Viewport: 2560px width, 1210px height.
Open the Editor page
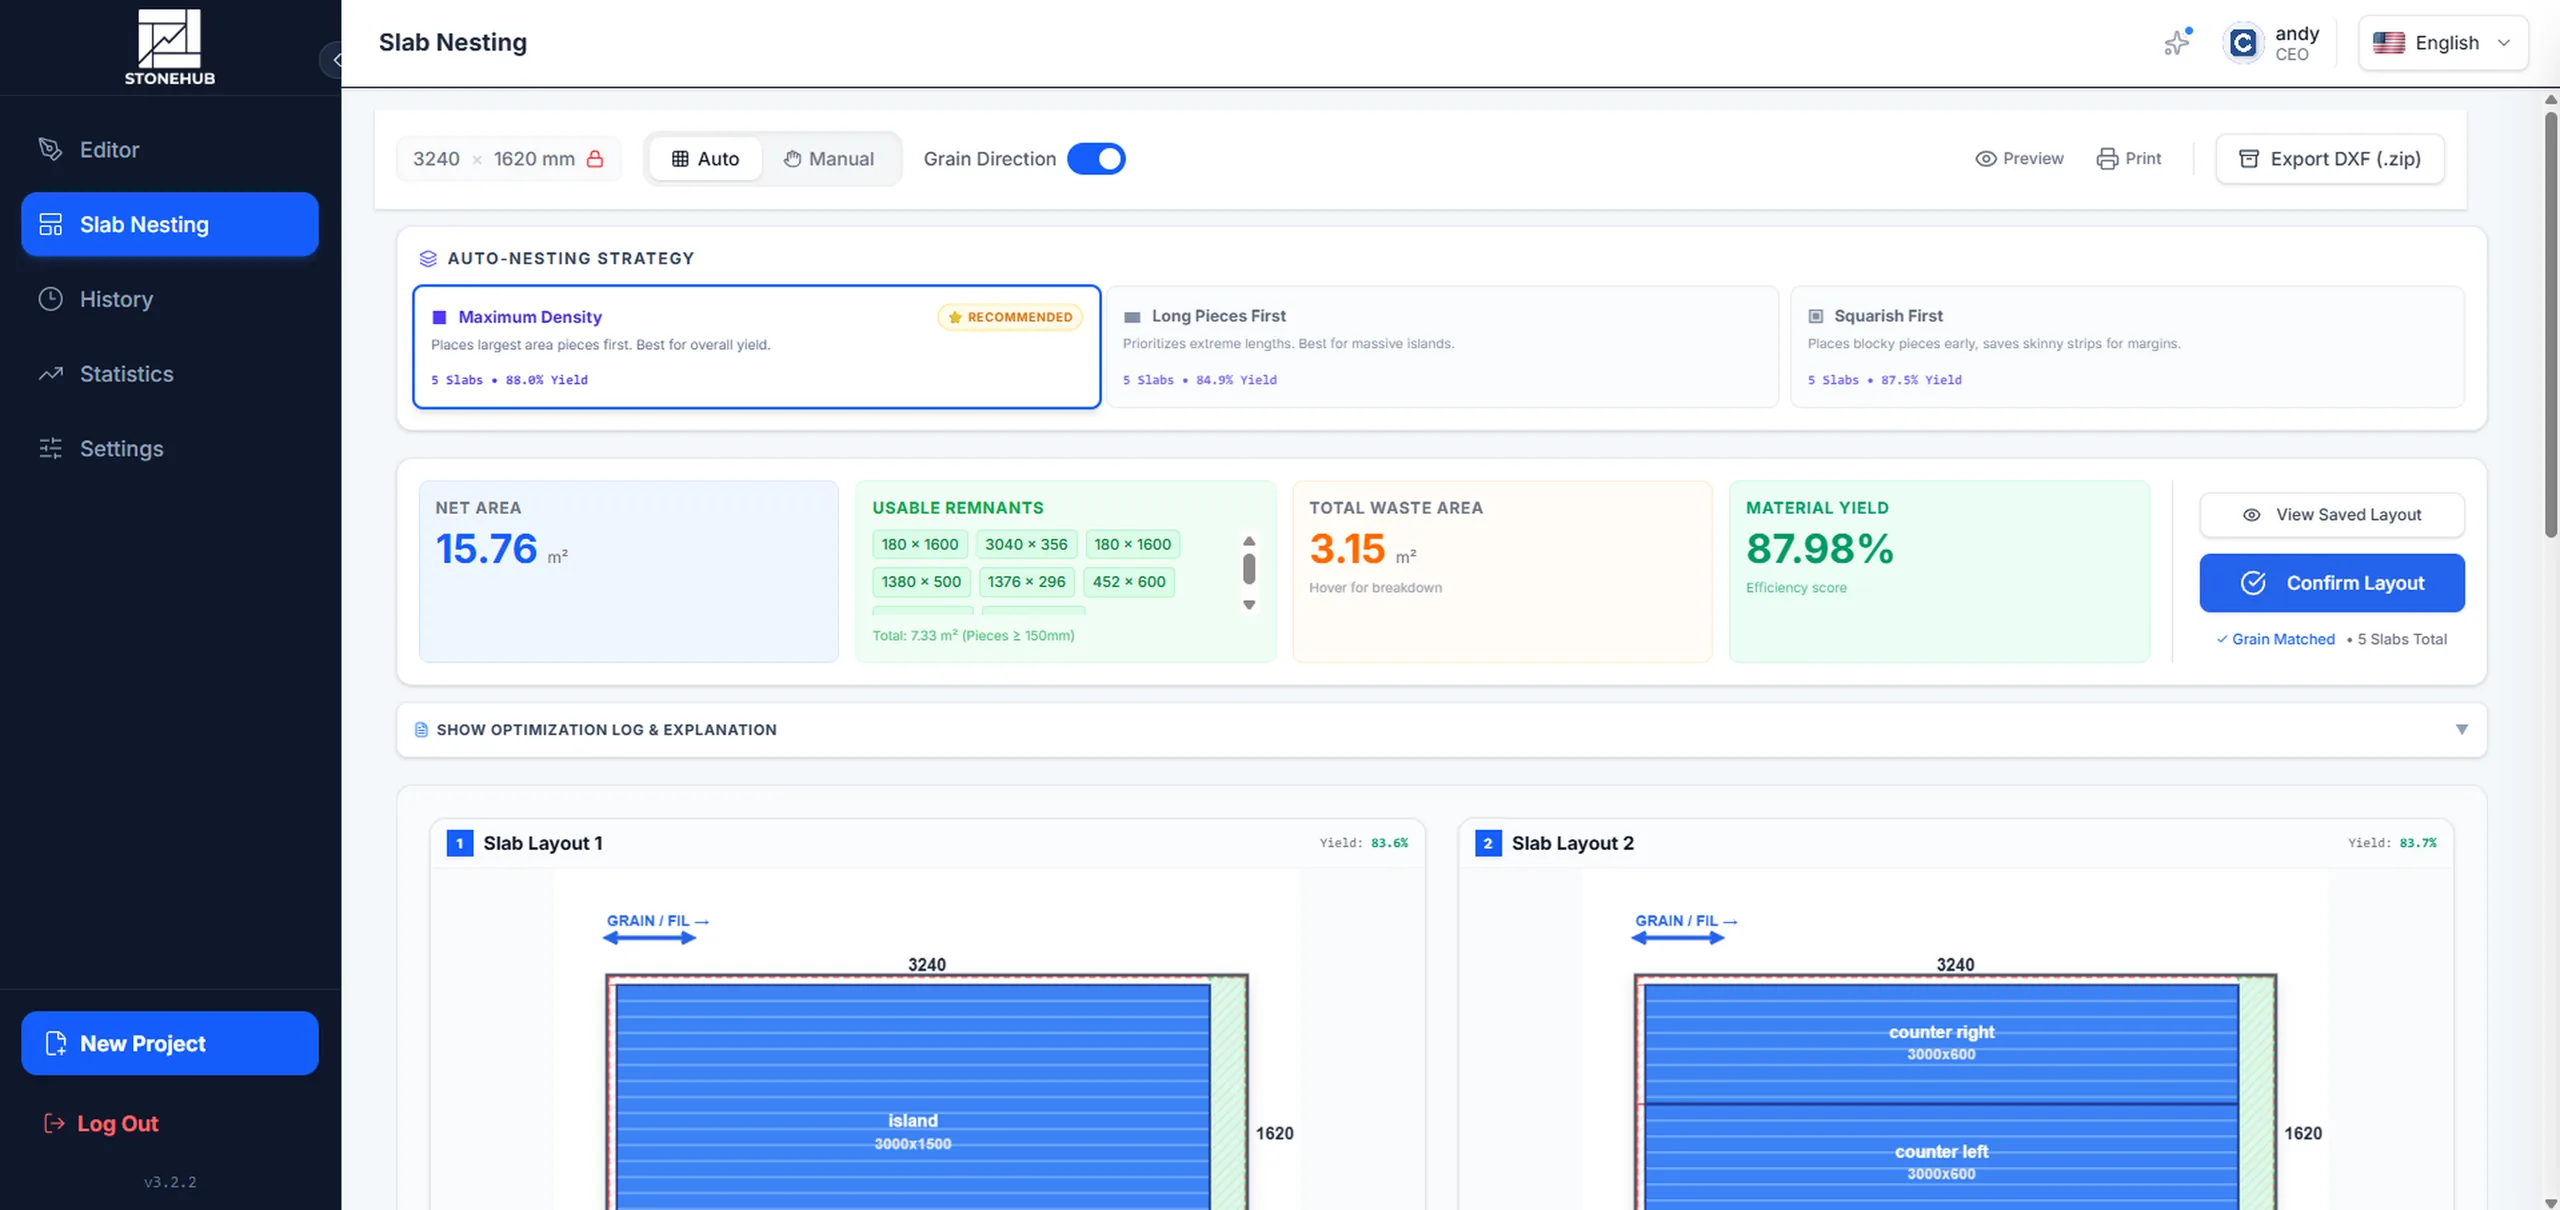(x=170, y=150)
